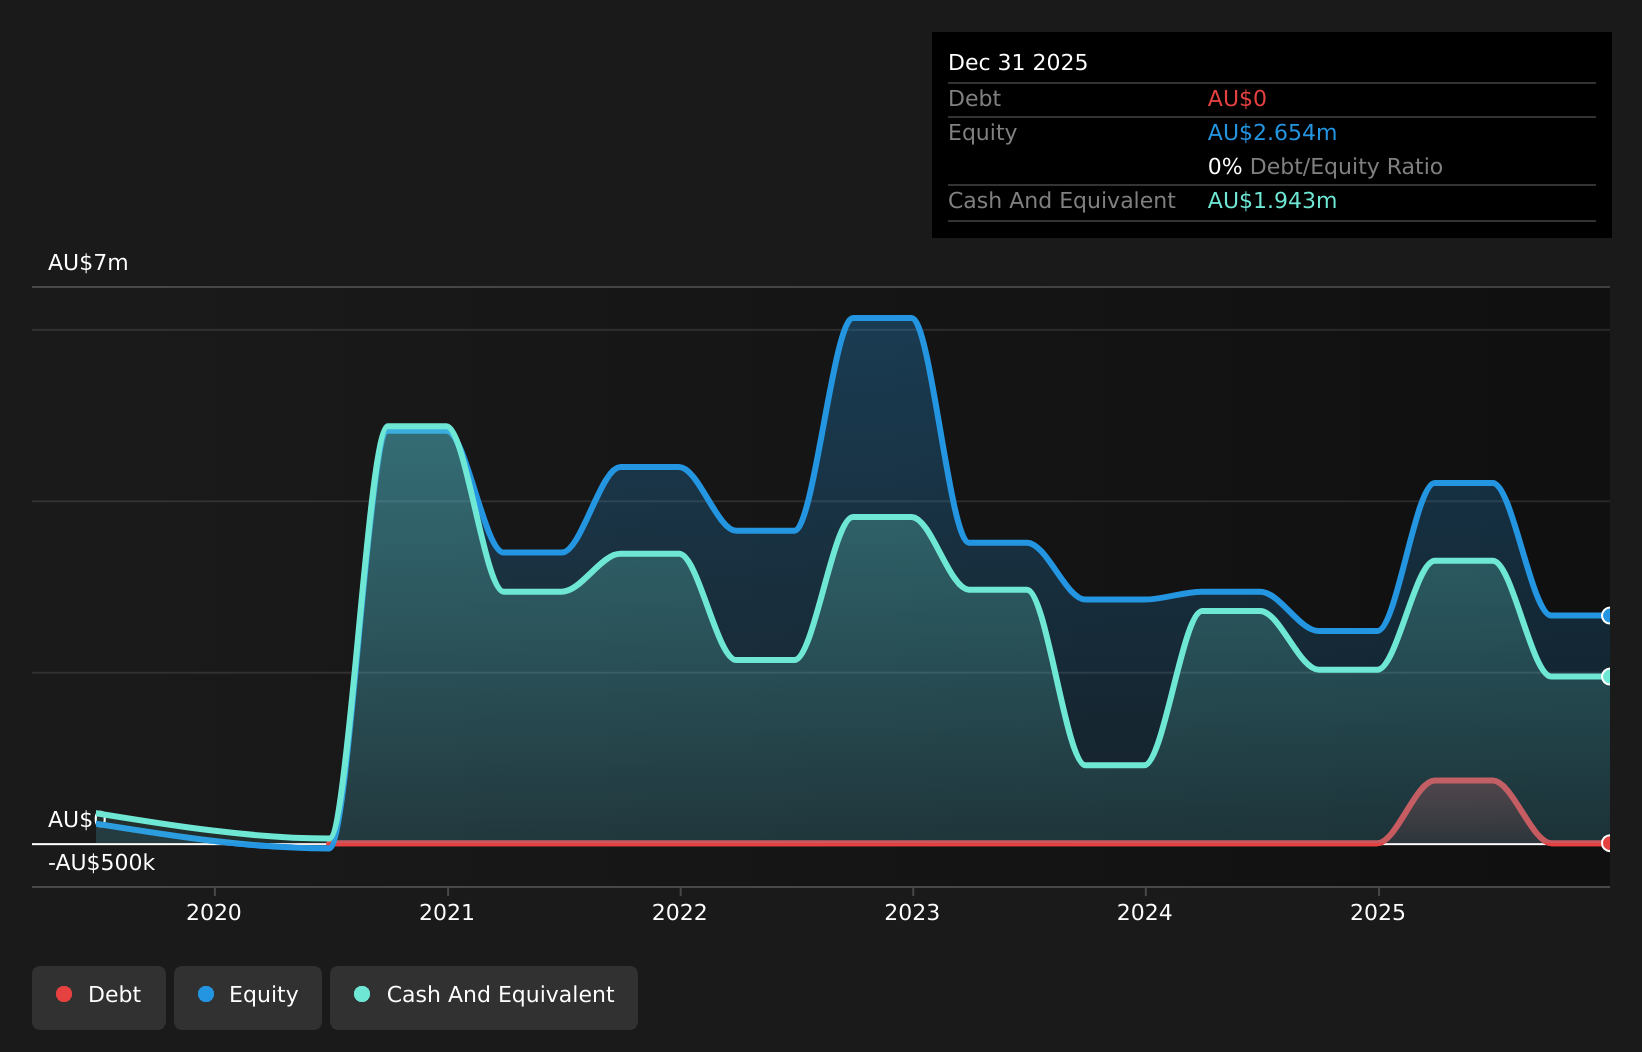
Task: Select the Cash endpoint marker at Dec 2025
Action: 1608,676
